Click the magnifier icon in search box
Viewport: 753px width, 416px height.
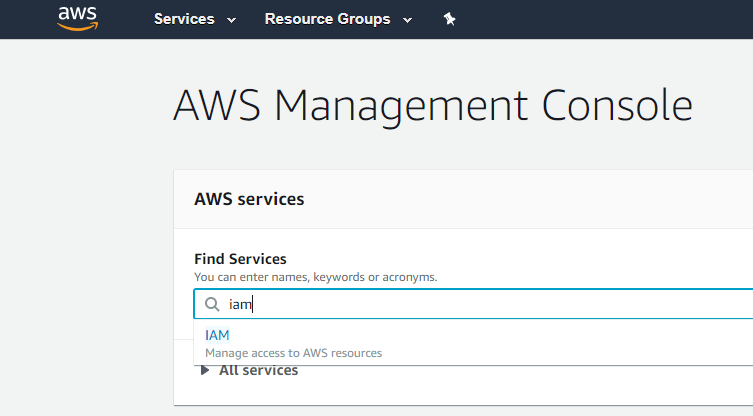point(212,304)
